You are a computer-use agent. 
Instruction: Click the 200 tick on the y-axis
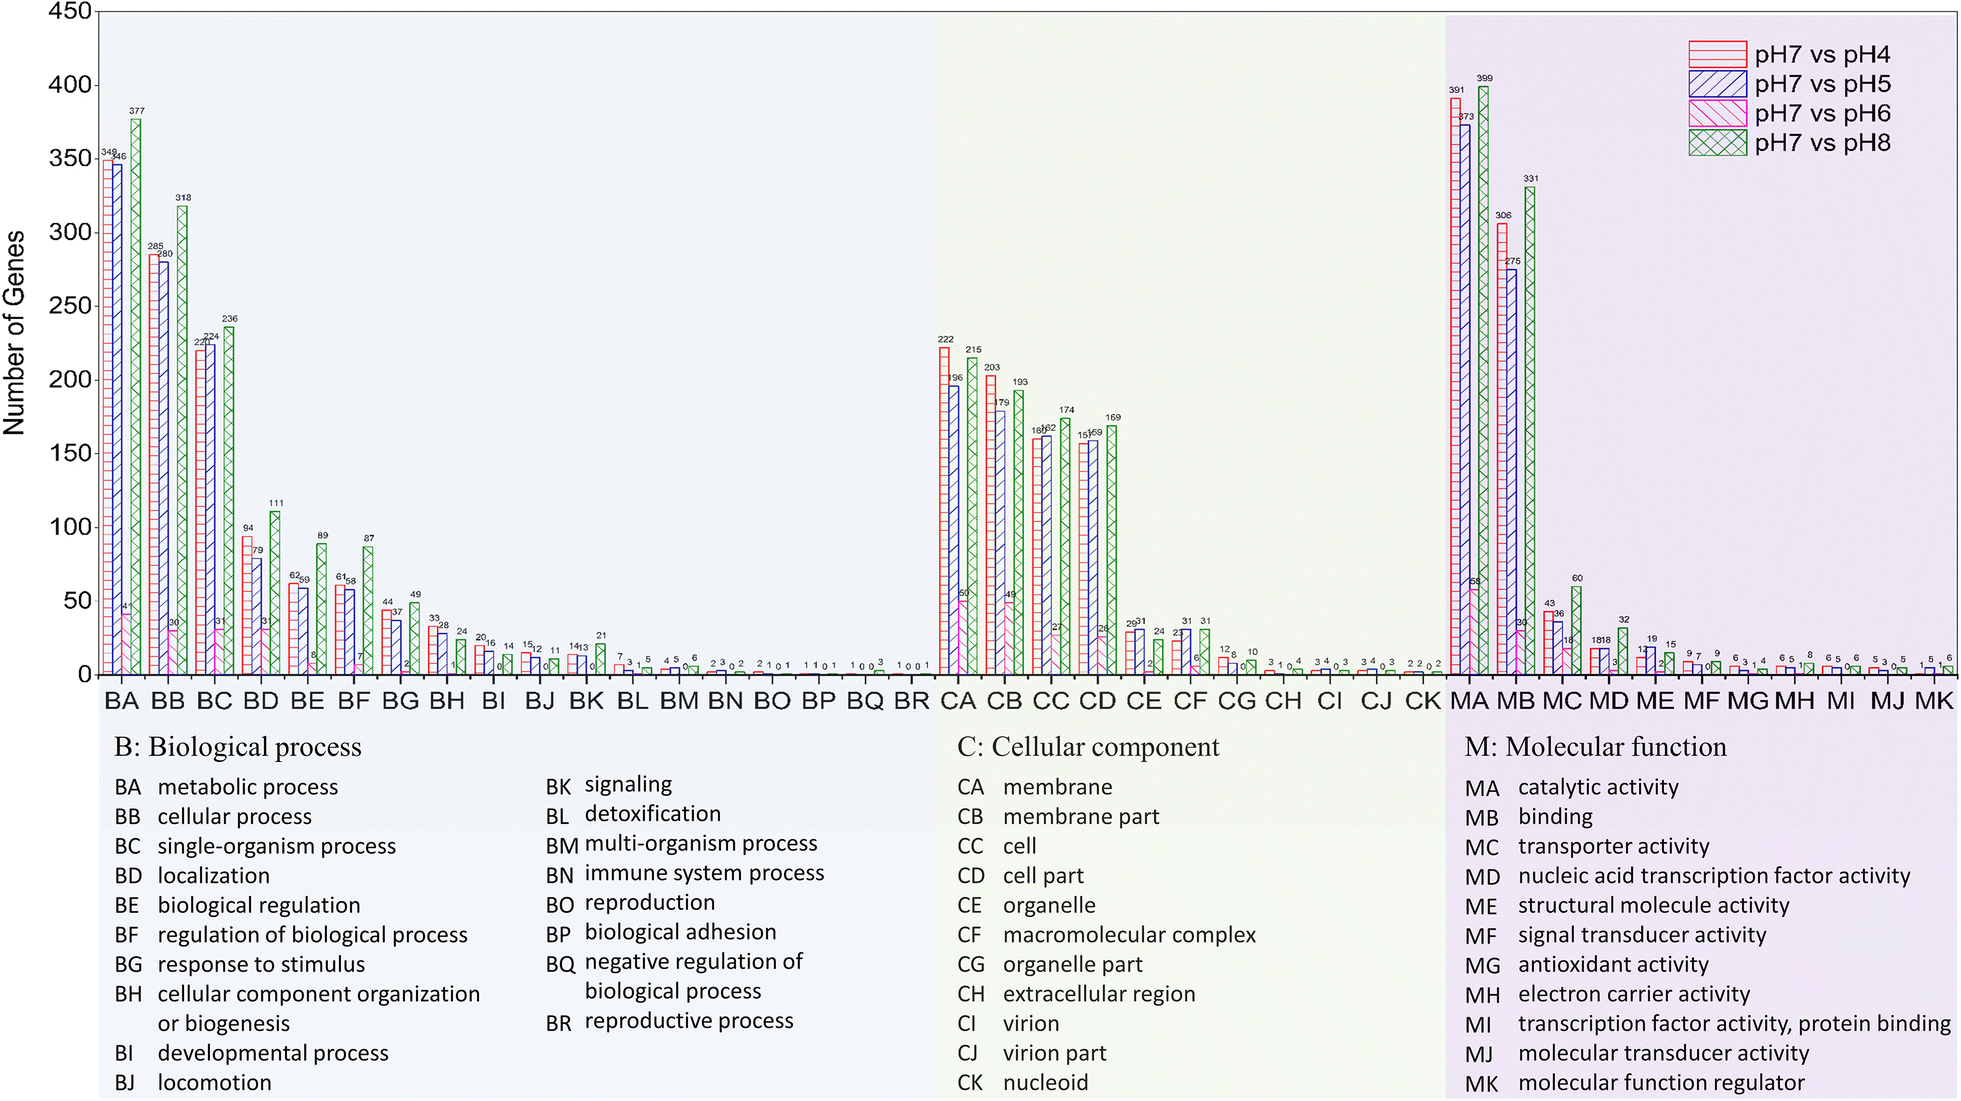click(x=69, y=380)
